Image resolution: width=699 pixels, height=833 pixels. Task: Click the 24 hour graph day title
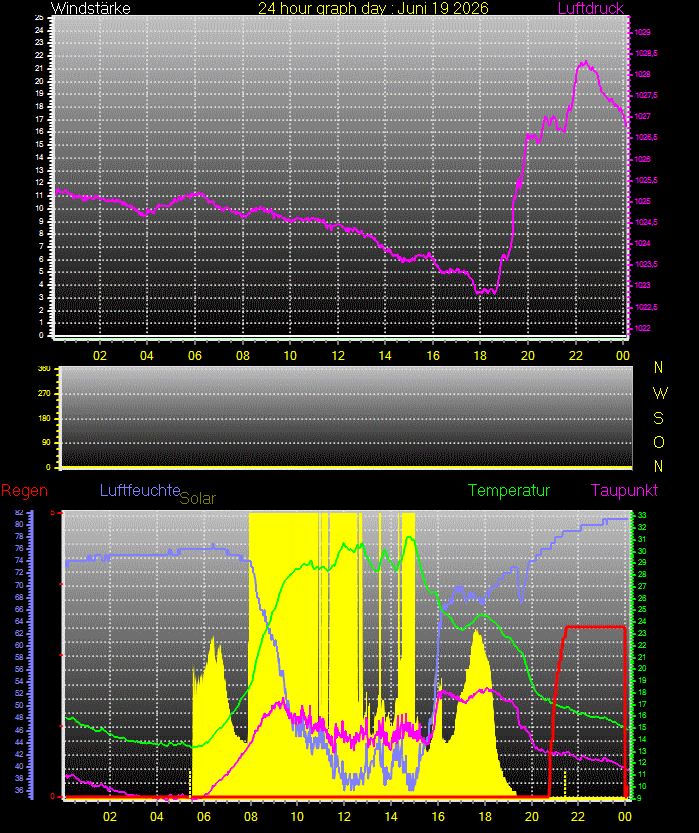(373, 8)
